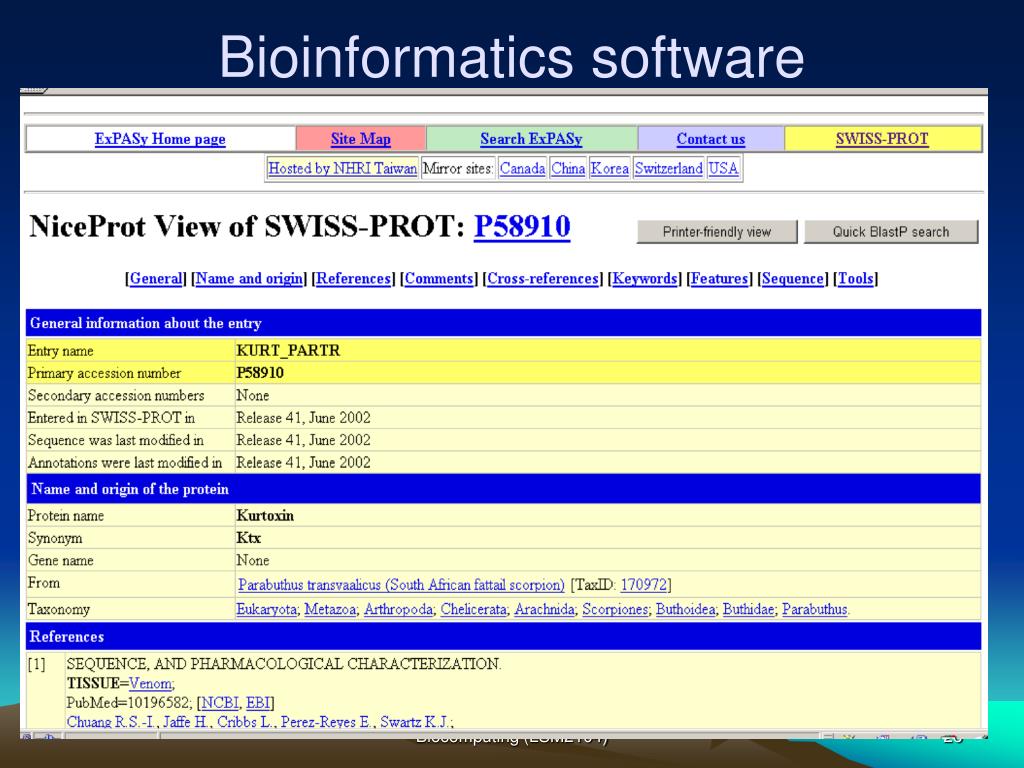
Task: Switch to the USA mirror site
Action: [x=724, y=168]
